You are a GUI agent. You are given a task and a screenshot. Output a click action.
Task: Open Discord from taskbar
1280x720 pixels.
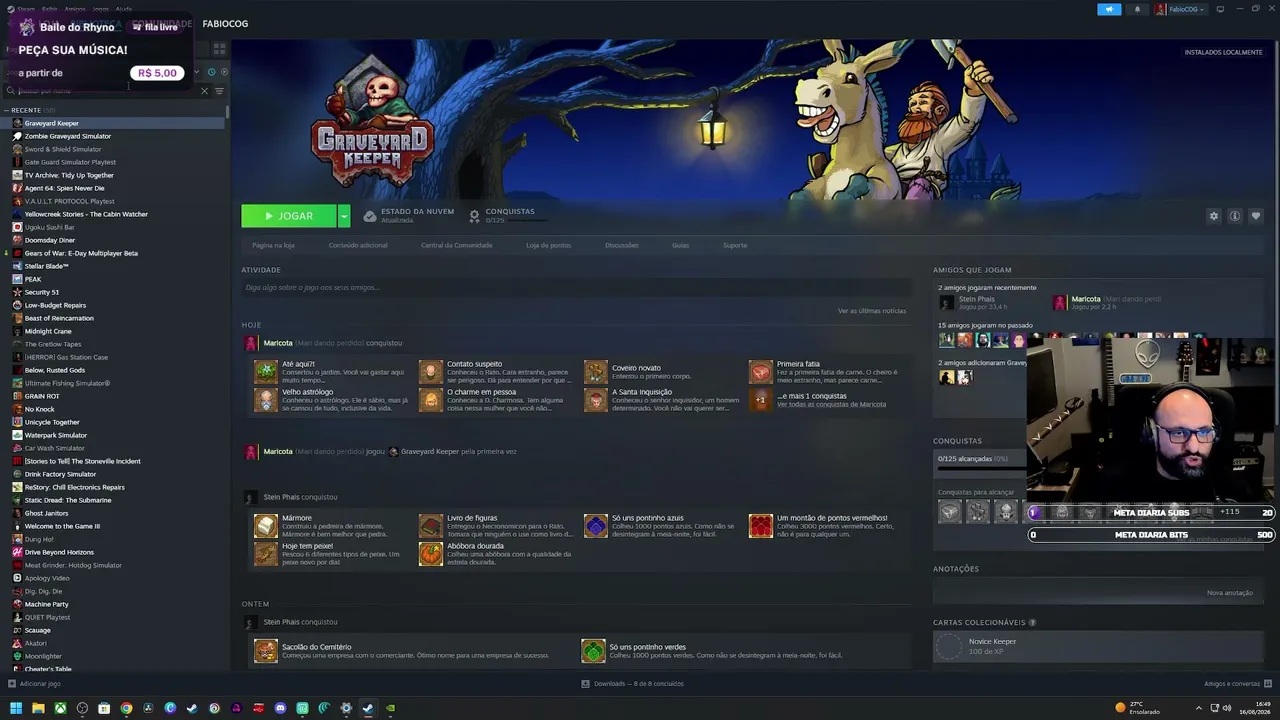coord(280,708)
